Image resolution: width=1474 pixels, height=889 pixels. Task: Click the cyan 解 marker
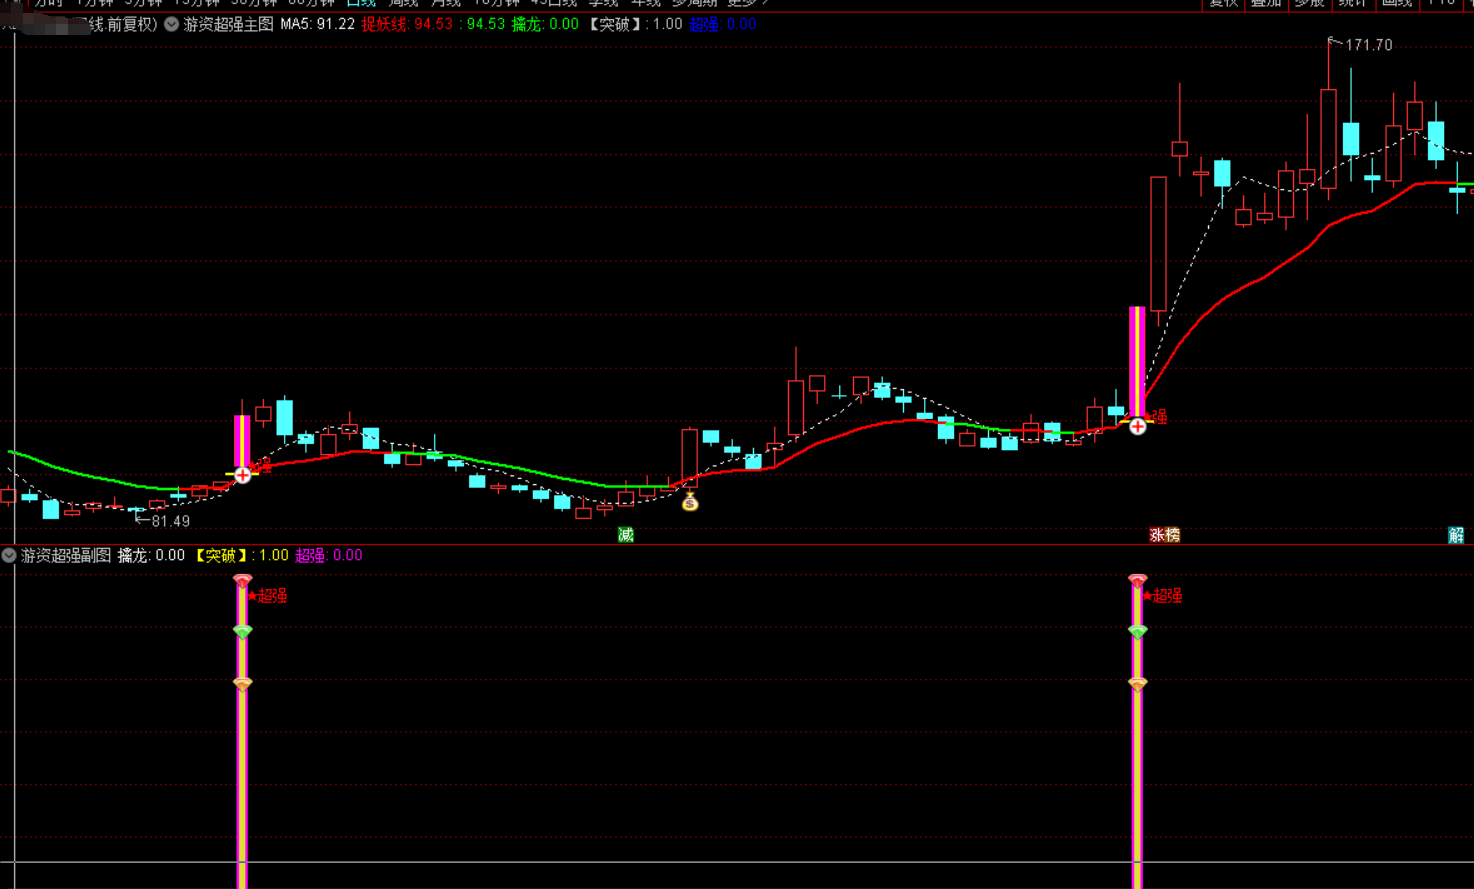(1456, 535)
